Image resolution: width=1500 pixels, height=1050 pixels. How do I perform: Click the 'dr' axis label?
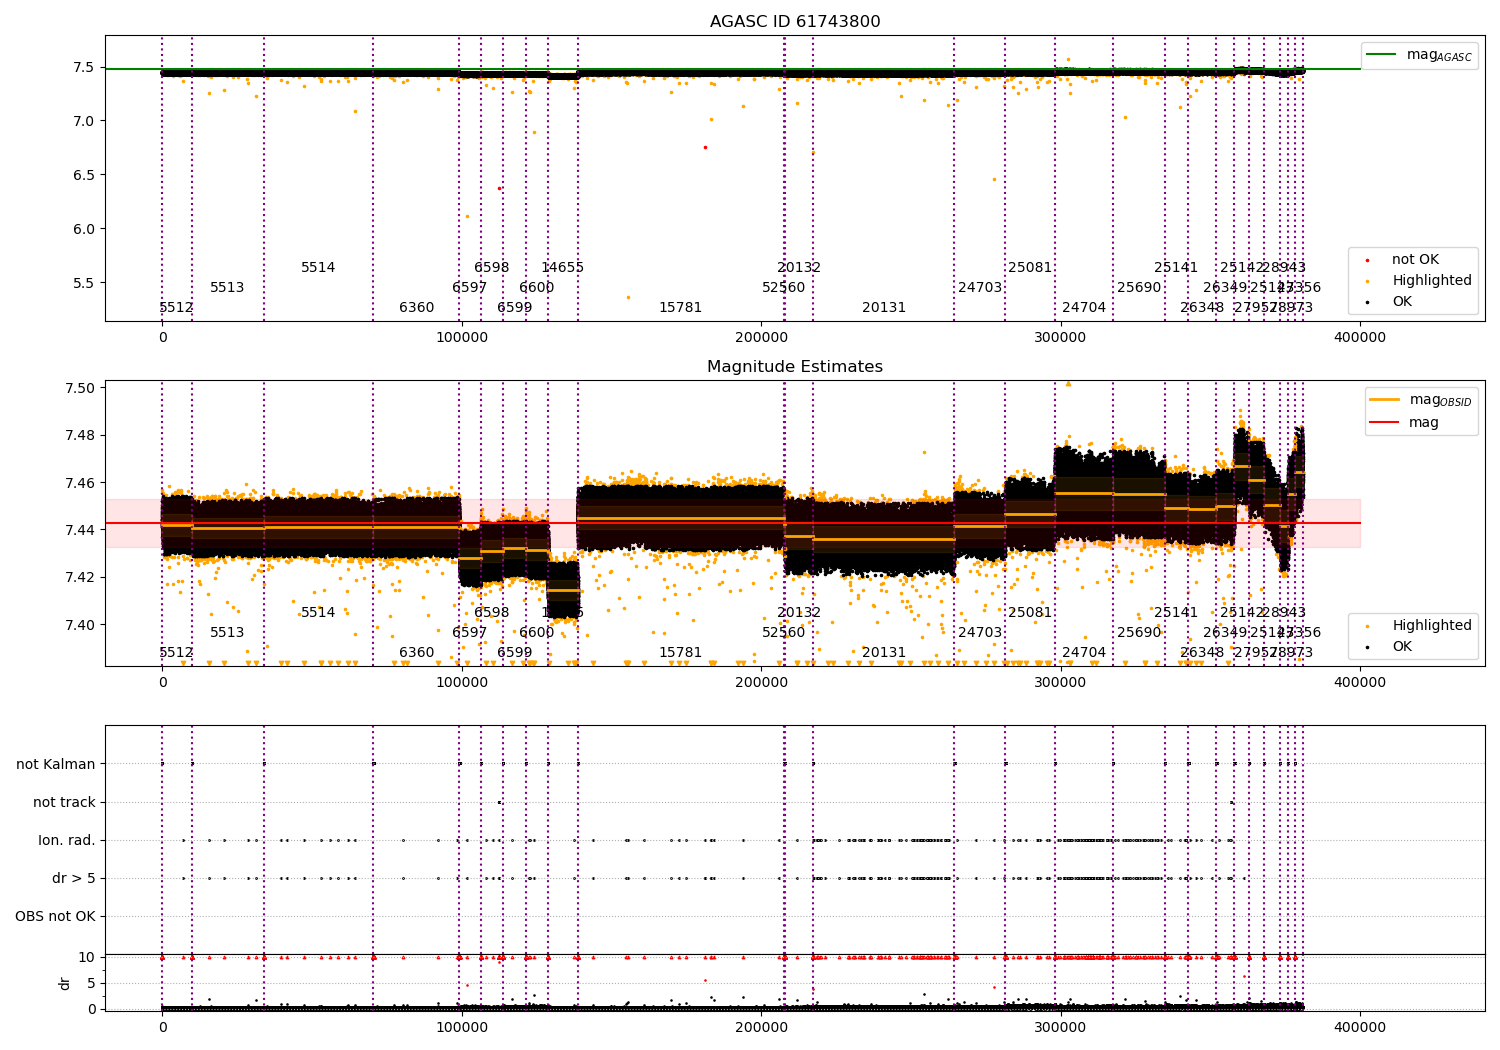[x=65, y=983]
